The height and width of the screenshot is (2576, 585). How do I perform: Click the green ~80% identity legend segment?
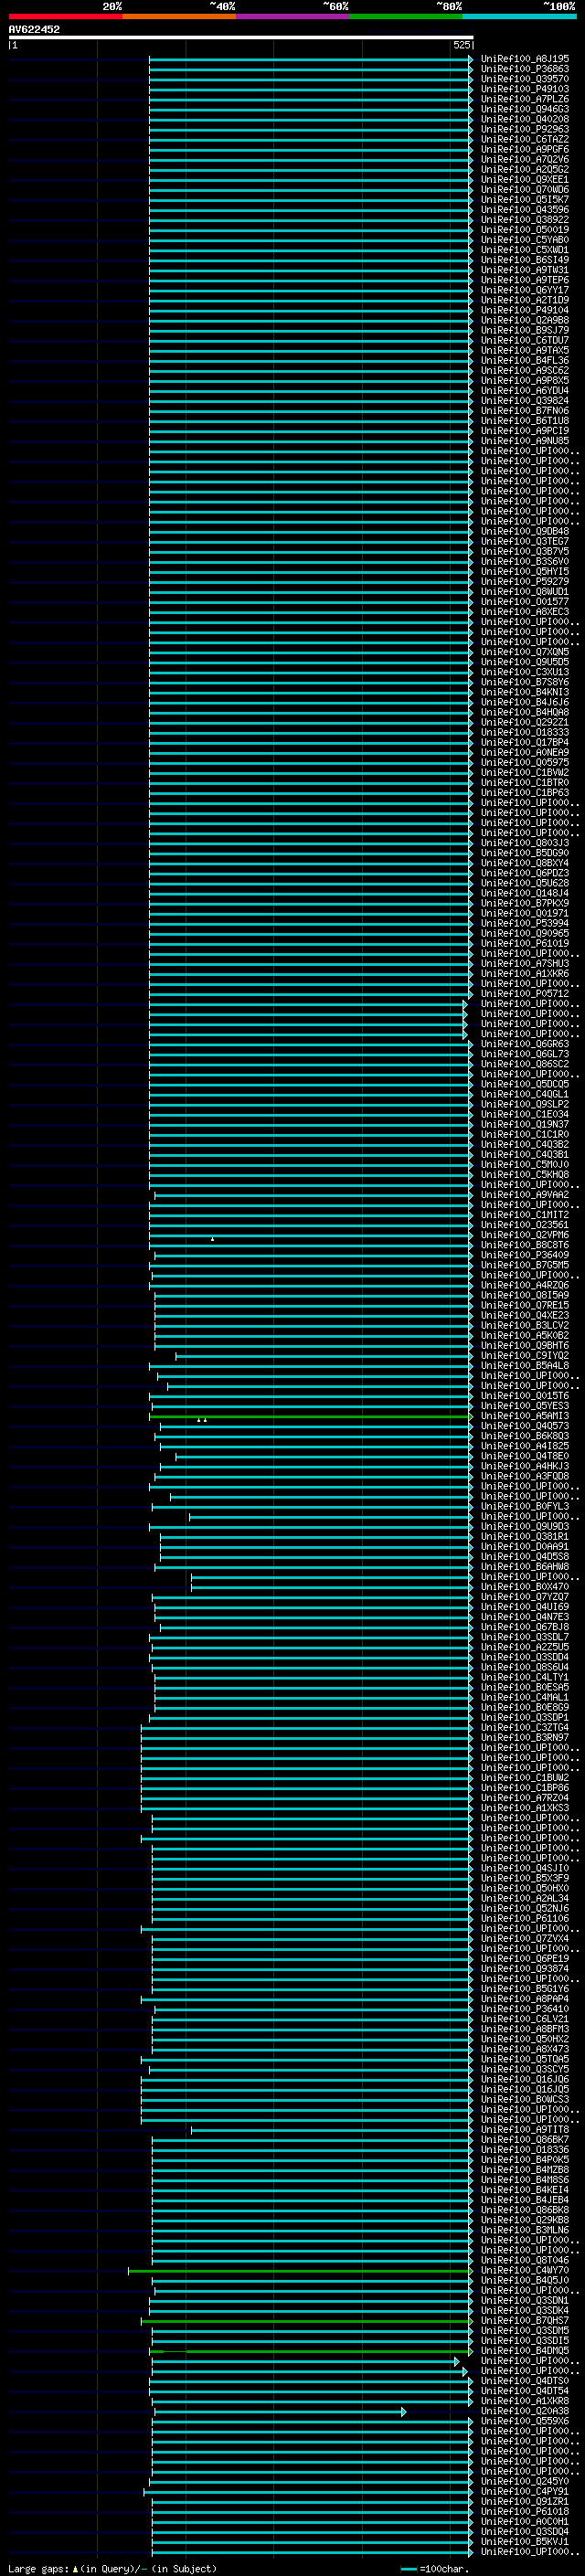pos(406,16)
